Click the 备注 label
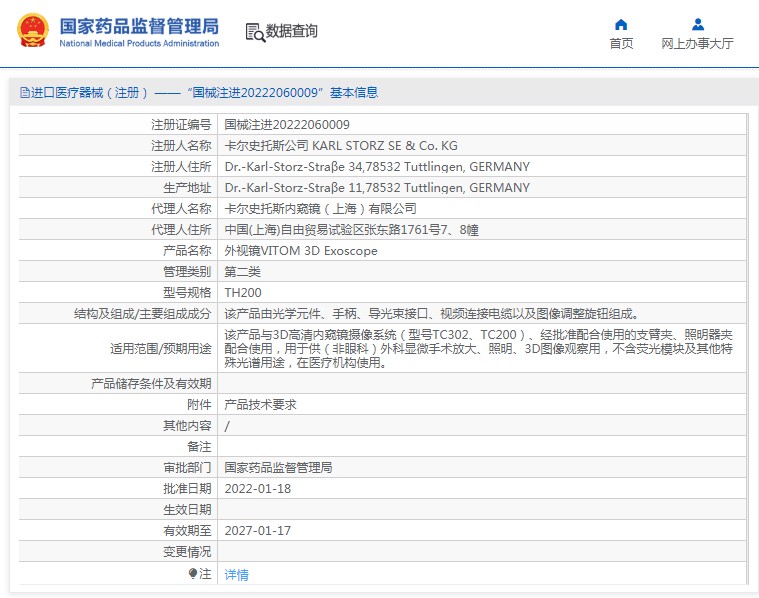Viewport: 759px width, 598px height. point(199,447)
